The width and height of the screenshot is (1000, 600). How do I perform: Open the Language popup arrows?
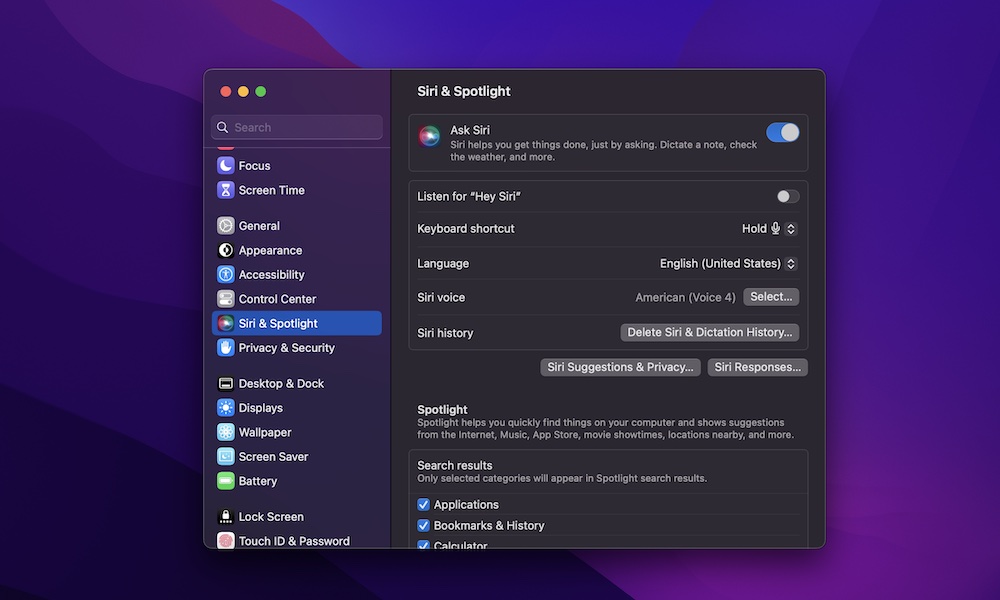791,263
